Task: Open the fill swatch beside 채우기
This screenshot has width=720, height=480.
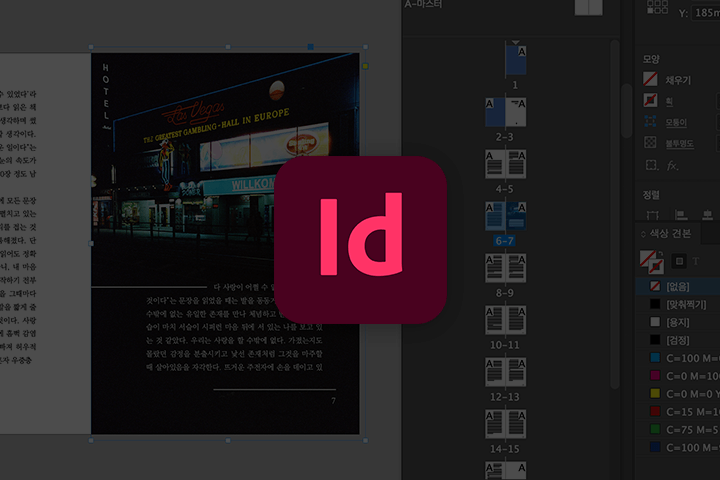Action: pos(650,79)
